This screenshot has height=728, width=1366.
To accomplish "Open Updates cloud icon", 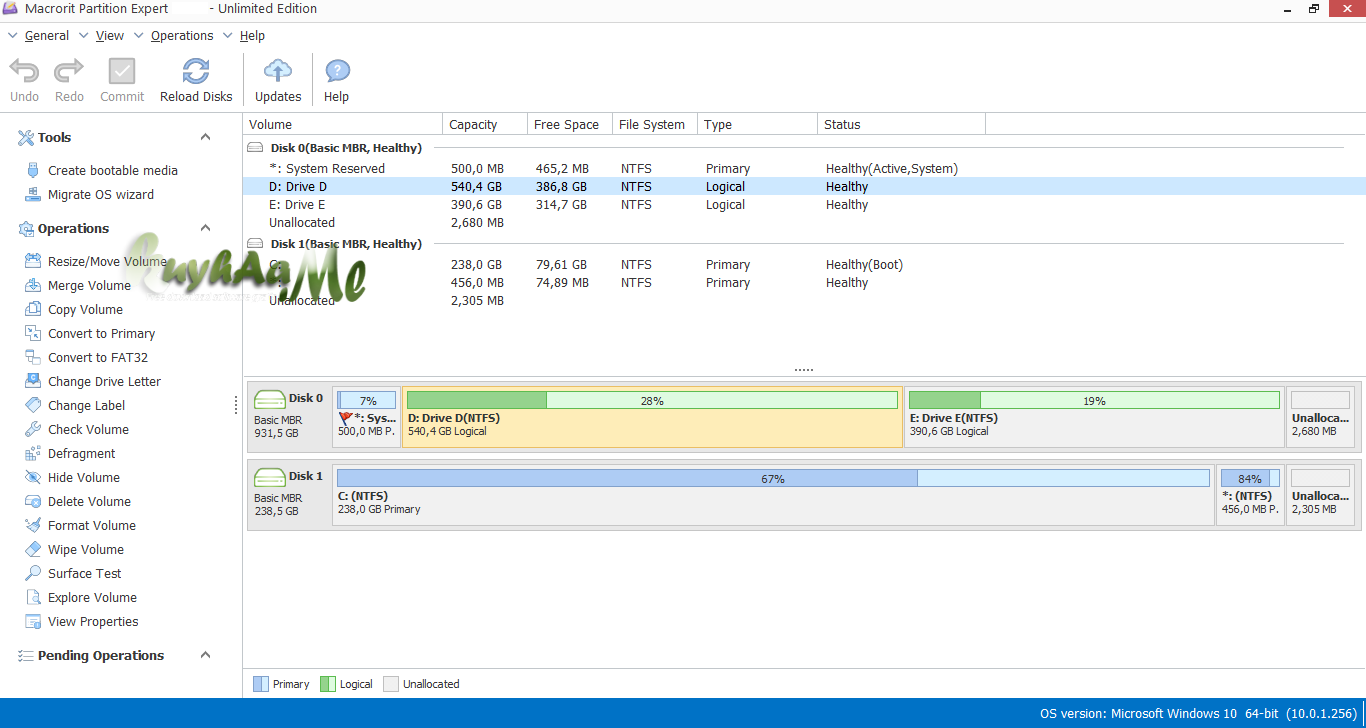I will point(278,71).
